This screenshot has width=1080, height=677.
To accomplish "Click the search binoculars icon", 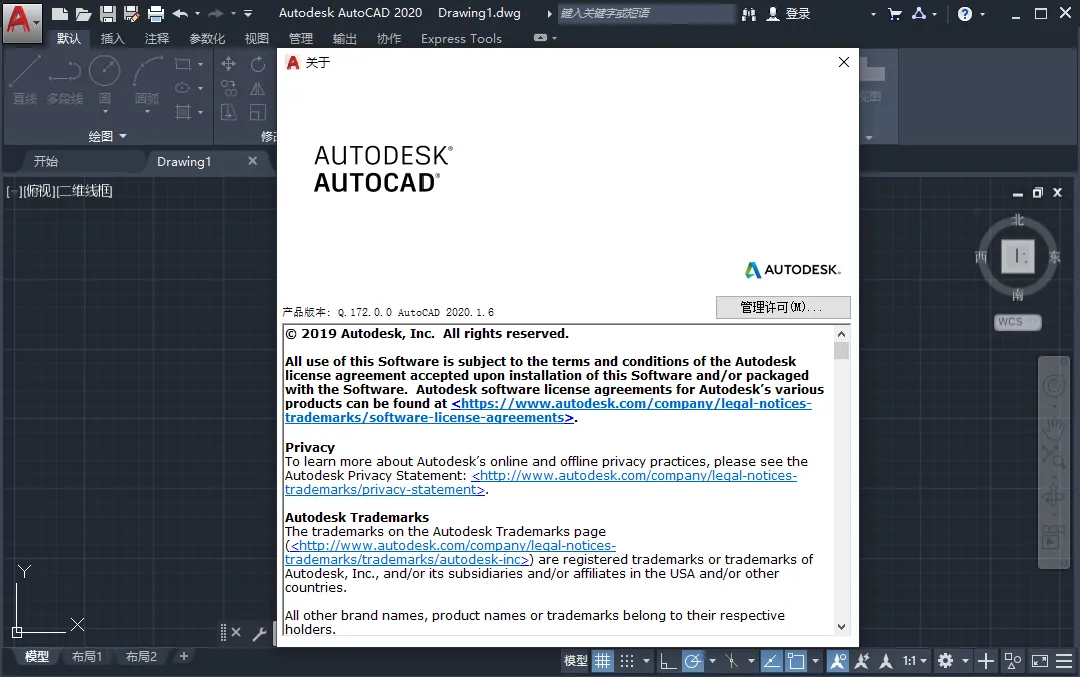I will [749, 13].
